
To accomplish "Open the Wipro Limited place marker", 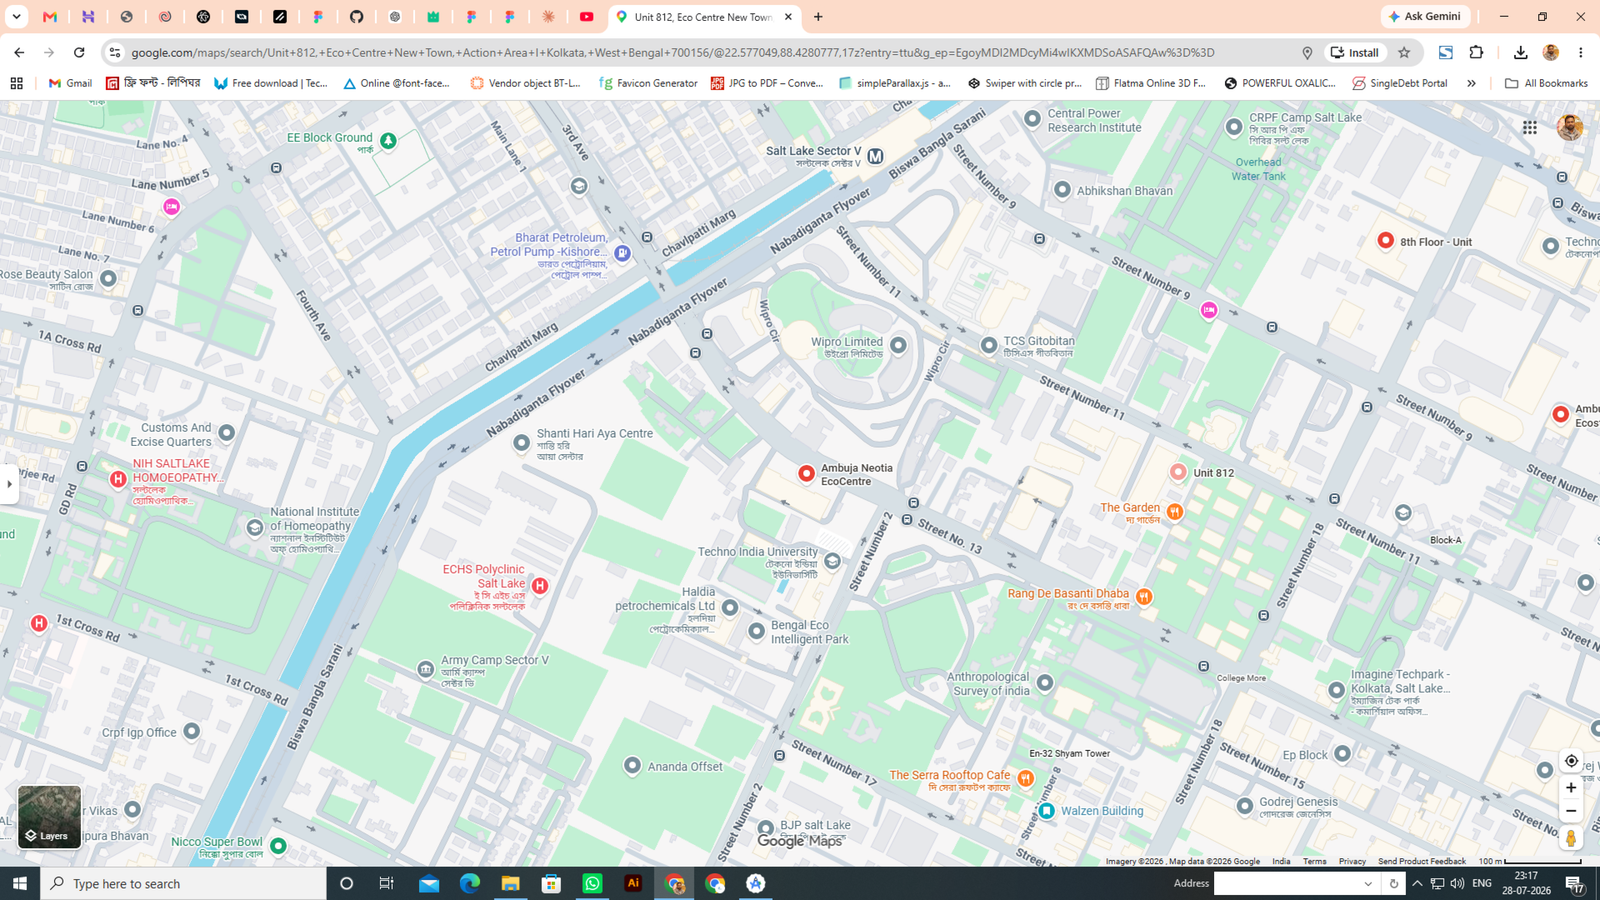I will click(x=898, y=345).
